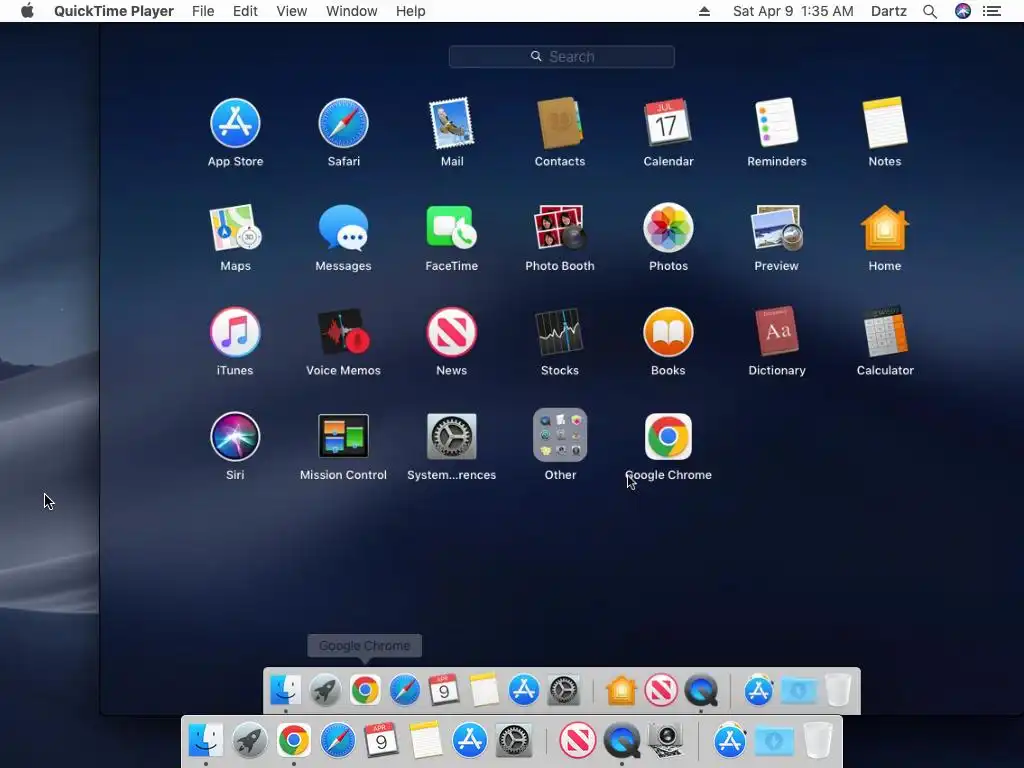Open Notes from the Launchpad grid
1024x768 pixels.
point(885,123)
